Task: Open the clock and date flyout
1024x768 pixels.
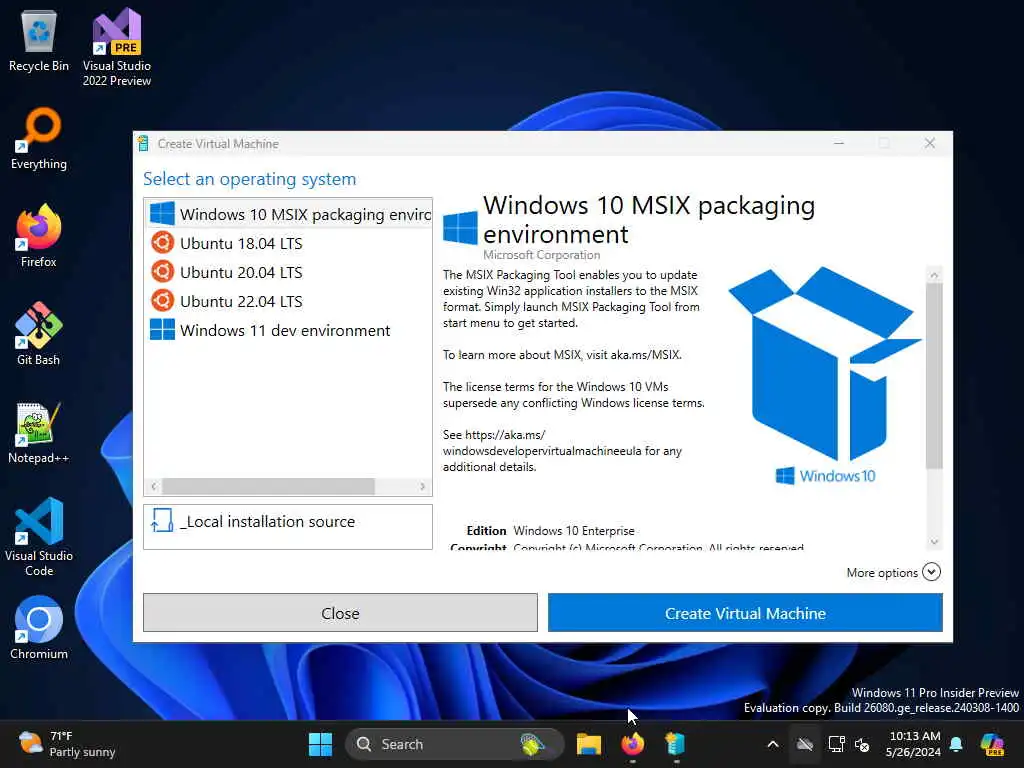Action: (913, 744)
